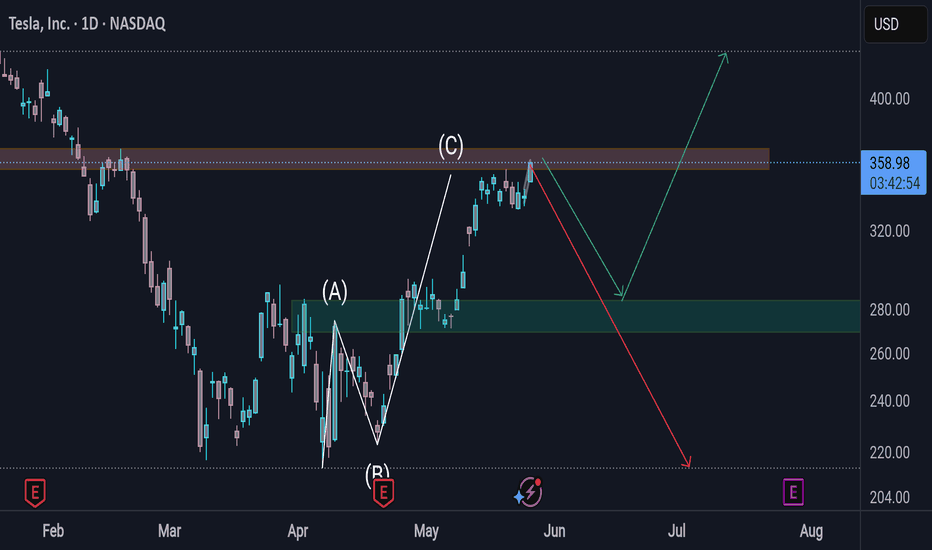Click the May label on time axis

point(426,530)
